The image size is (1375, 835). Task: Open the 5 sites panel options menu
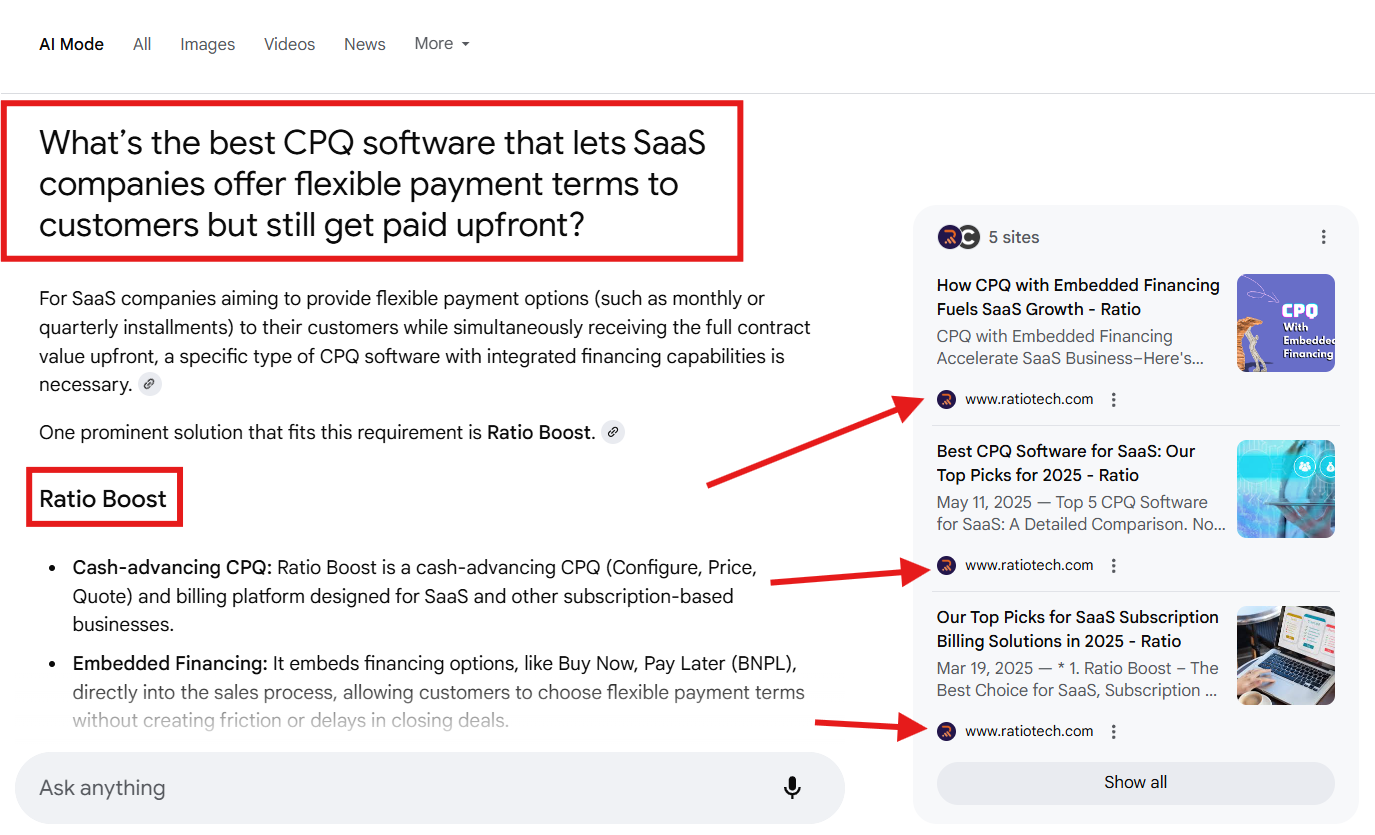pos(1323,237)
